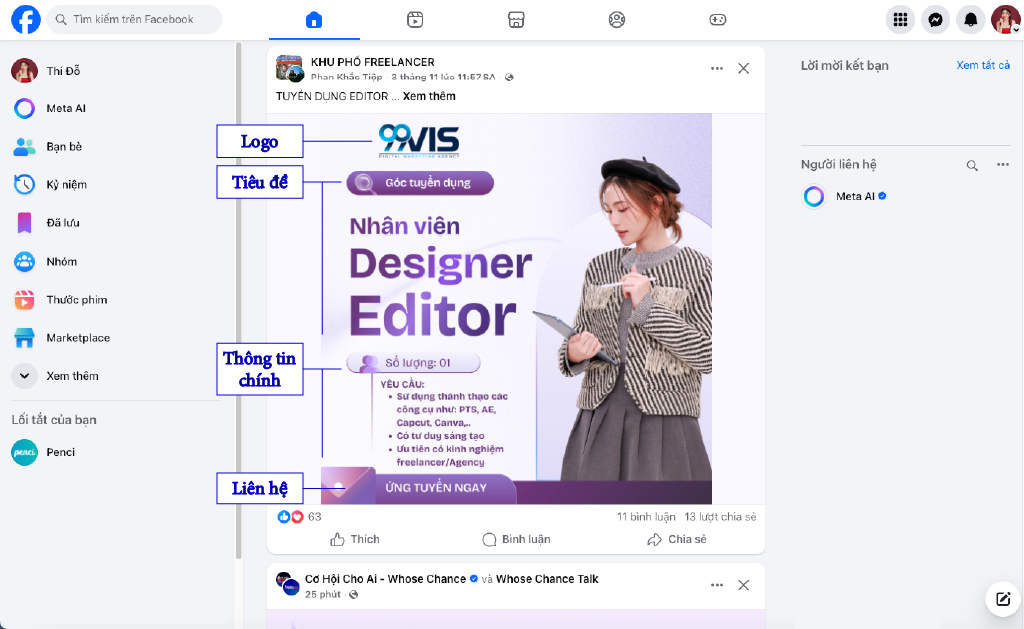Screen dimensions: 1024x629
Task: Click Xem tất cả friend requests link
Action: (982, 65)
